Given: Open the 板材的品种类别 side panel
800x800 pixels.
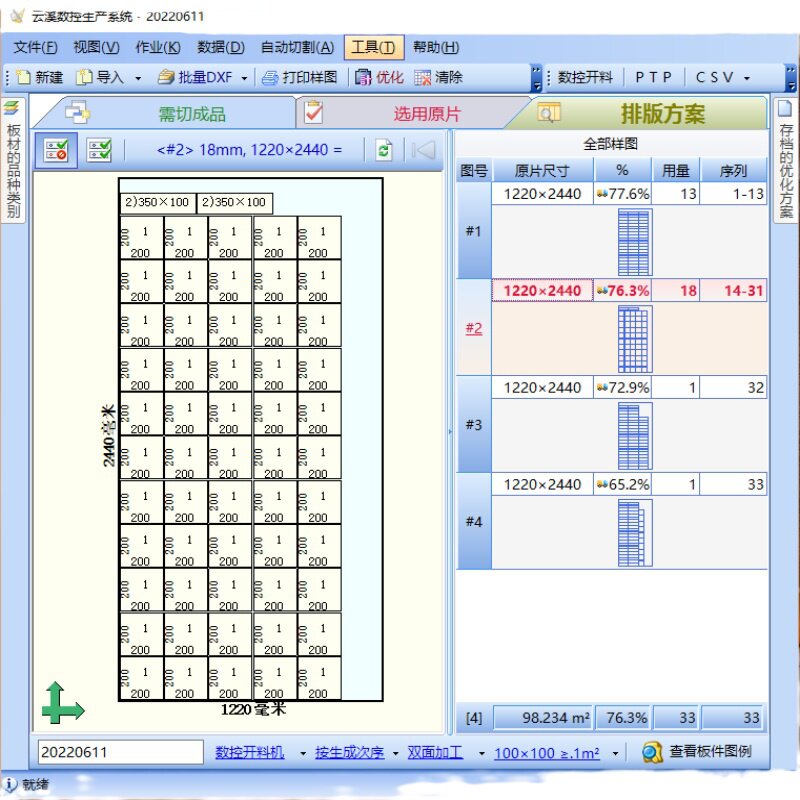Looking at the screenshot, I should point(13,161).
